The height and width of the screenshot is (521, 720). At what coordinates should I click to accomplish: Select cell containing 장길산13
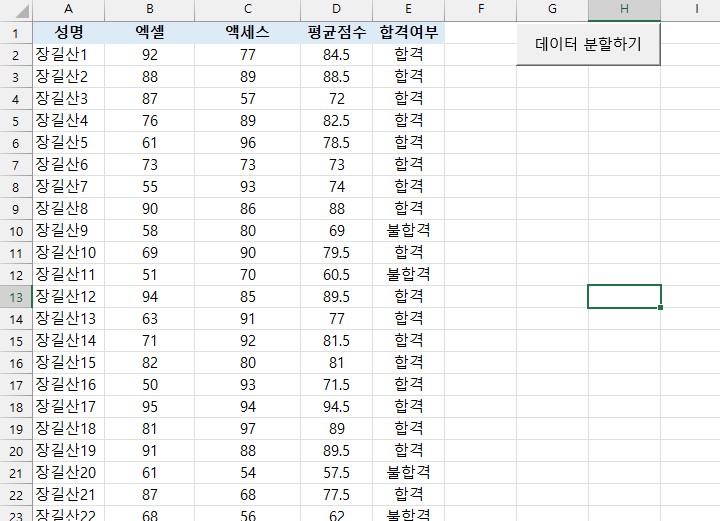[68, 319]
